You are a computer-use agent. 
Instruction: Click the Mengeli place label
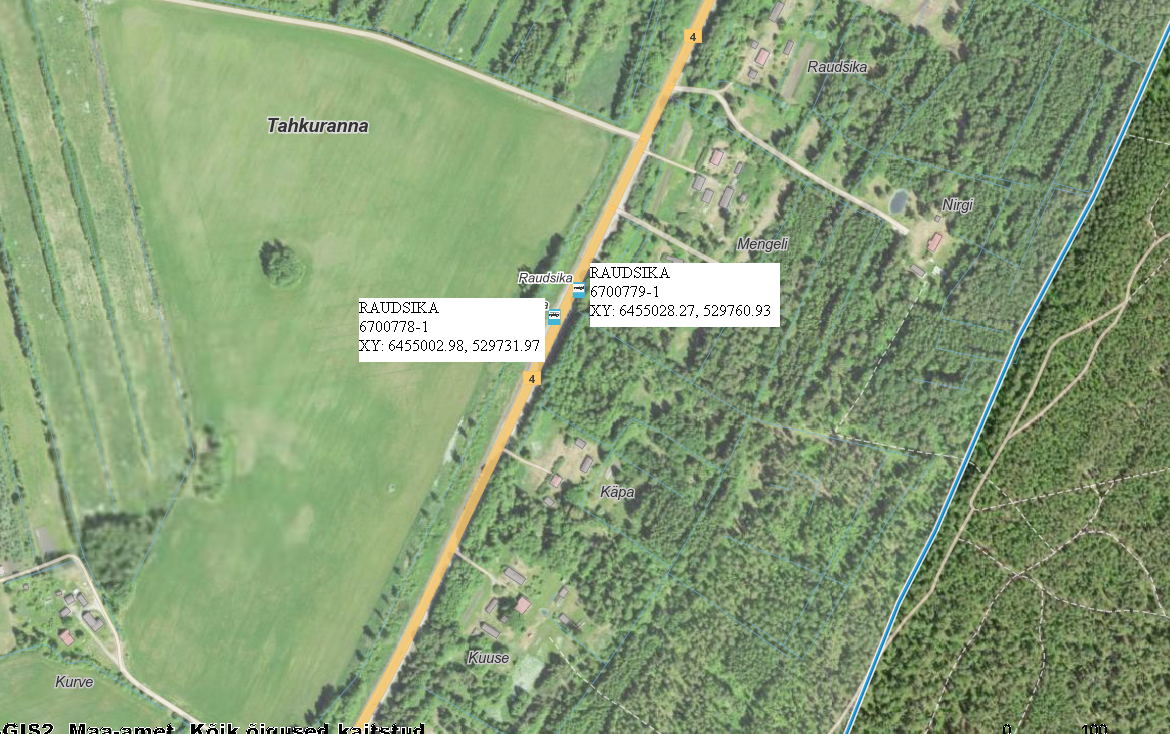pyautogui.click(x=763, y=244)
